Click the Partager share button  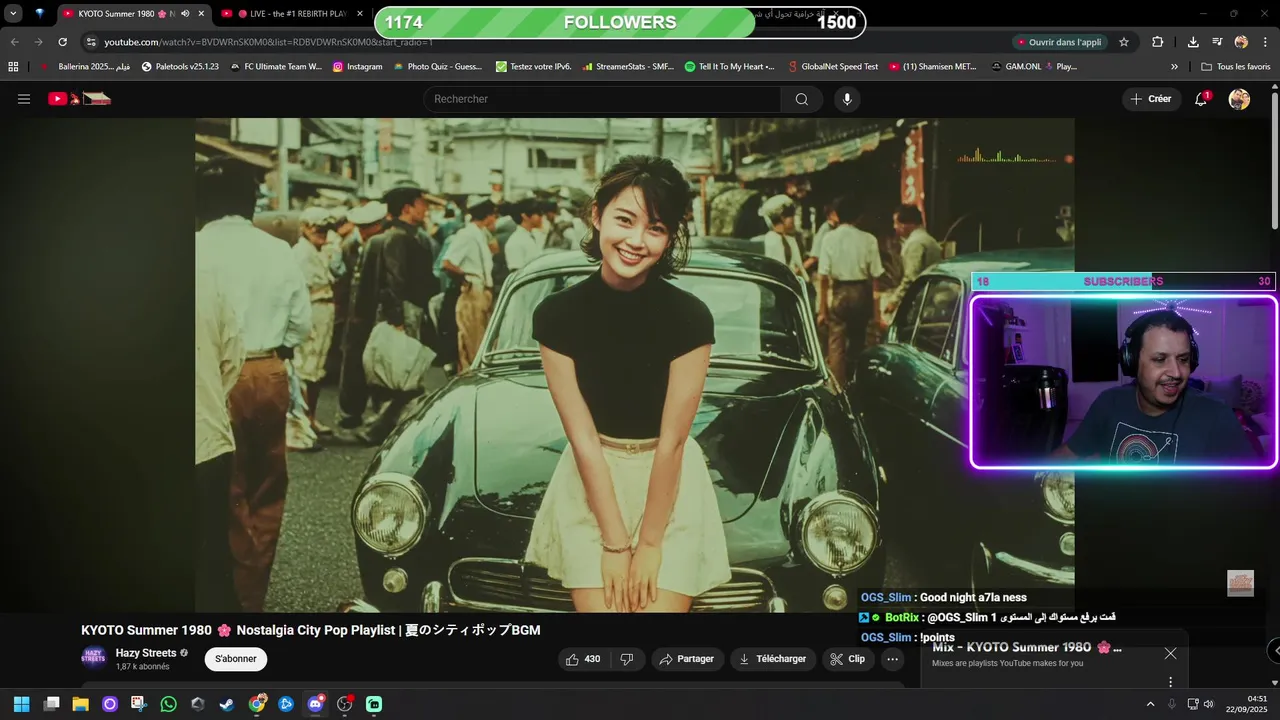(x=688, y=659)
